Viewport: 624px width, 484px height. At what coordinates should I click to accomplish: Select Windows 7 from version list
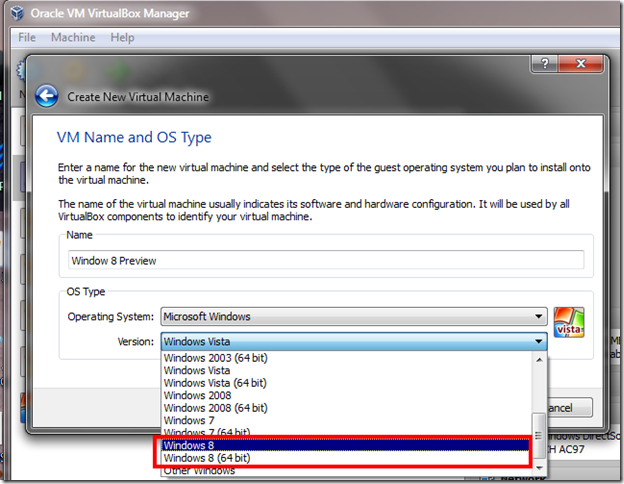click(x=346, y=420)
